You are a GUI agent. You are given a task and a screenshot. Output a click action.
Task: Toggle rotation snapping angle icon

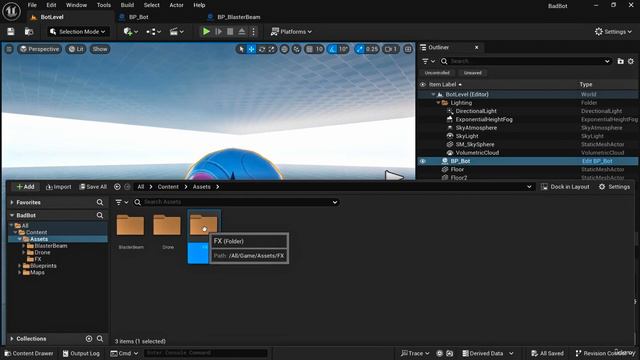click(333, 49)
